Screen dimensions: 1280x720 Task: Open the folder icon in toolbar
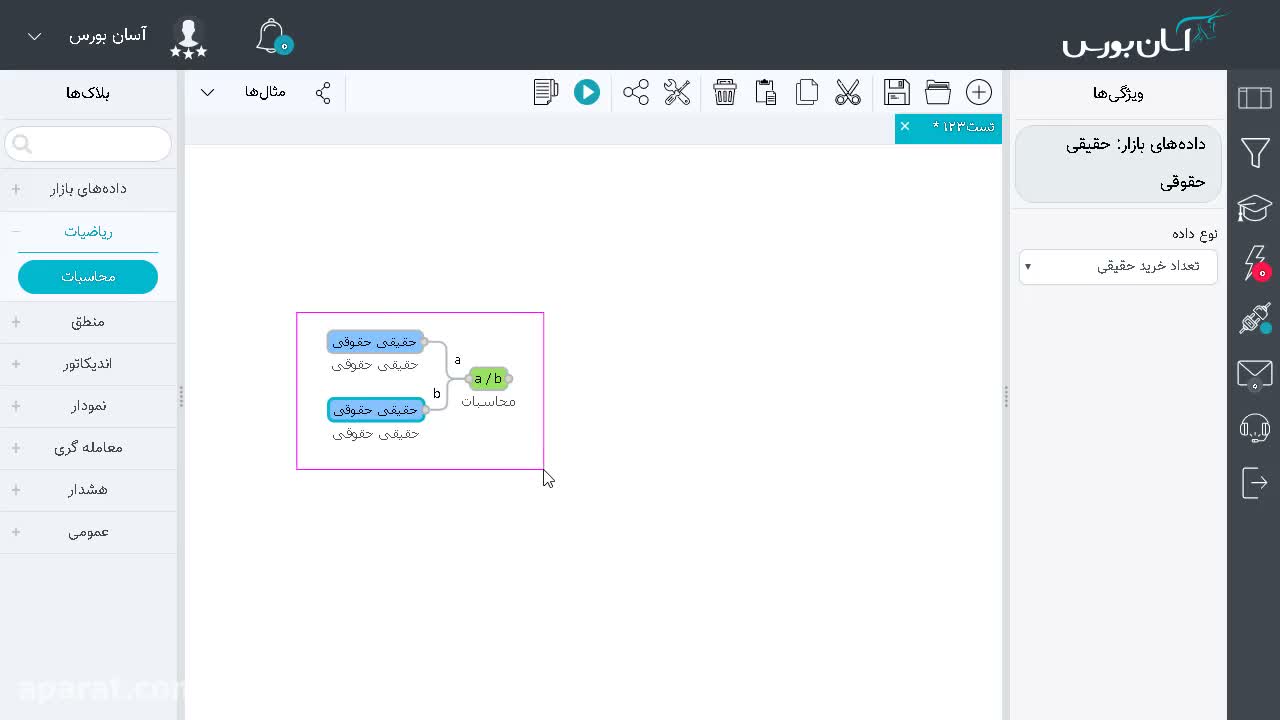point(938,92)
